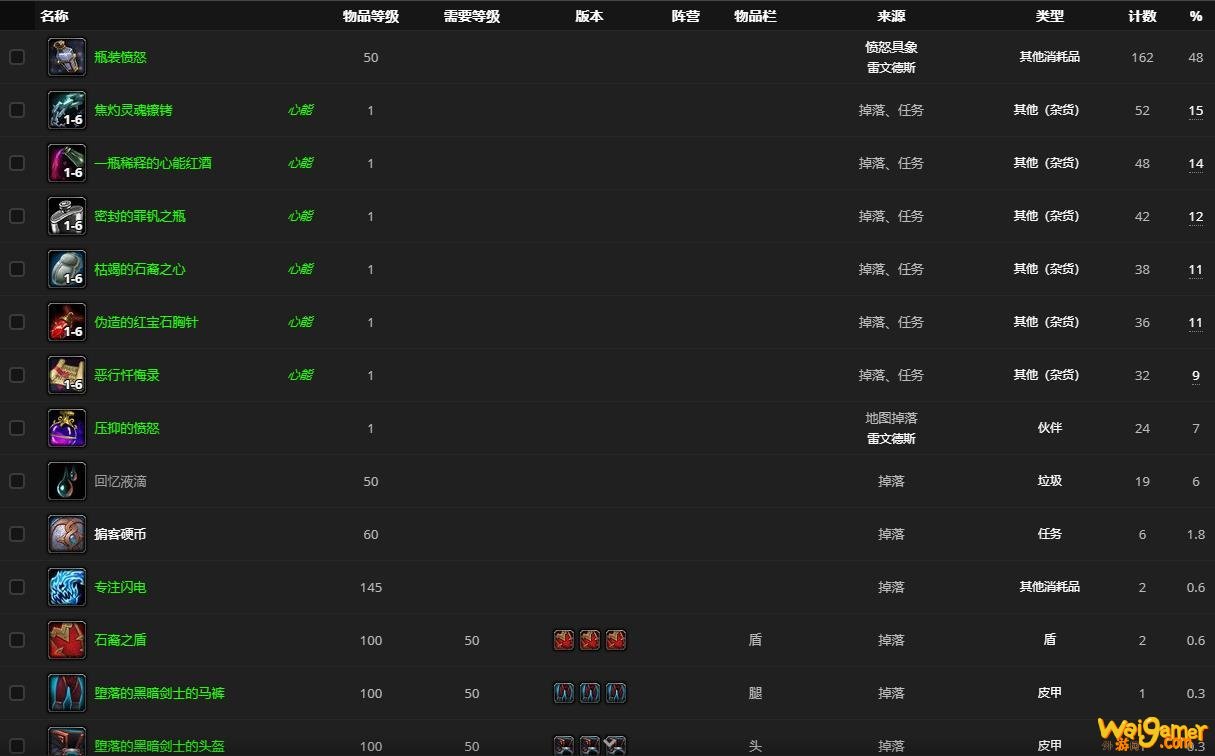Viewport: 1215px width, 756px height.
Task: Click first version icon in 马裤 row
Action: tap(564, 693)
